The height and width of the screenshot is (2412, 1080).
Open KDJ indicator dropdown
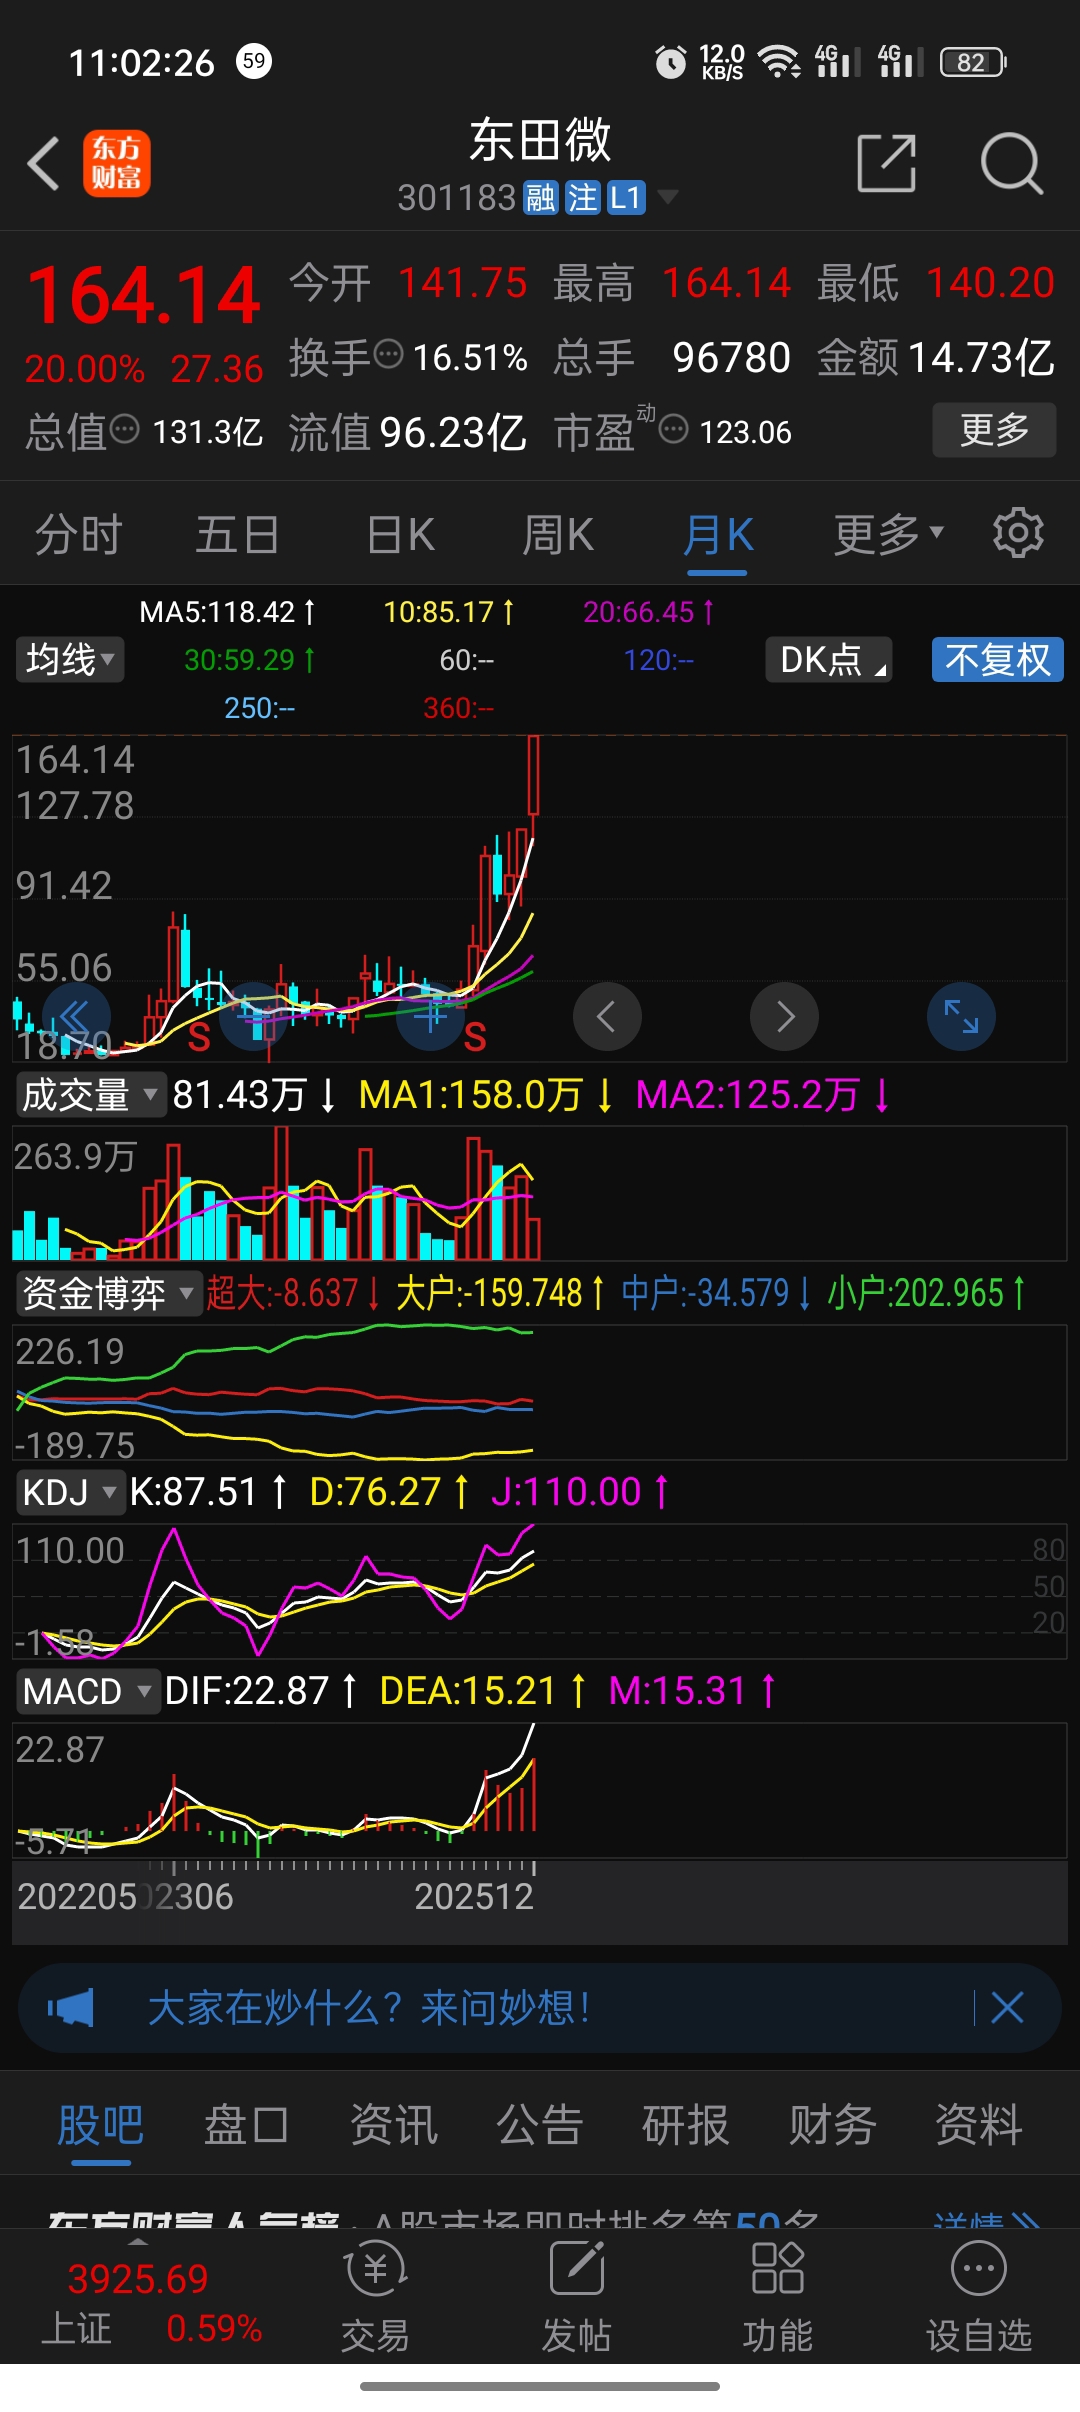(70, 1493)
